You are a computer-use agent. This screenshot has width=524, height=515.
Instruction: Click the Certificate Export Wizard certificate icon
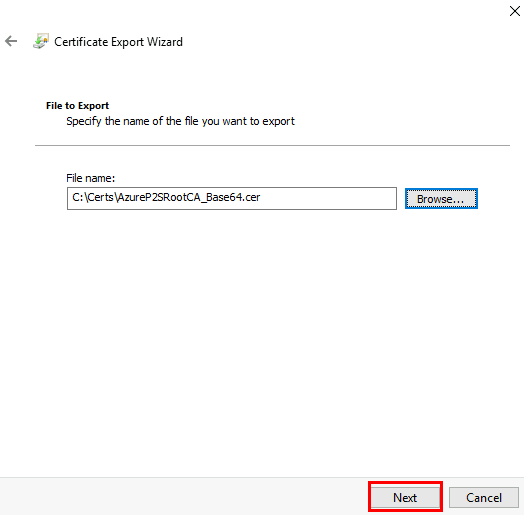(x=41, y=41)
